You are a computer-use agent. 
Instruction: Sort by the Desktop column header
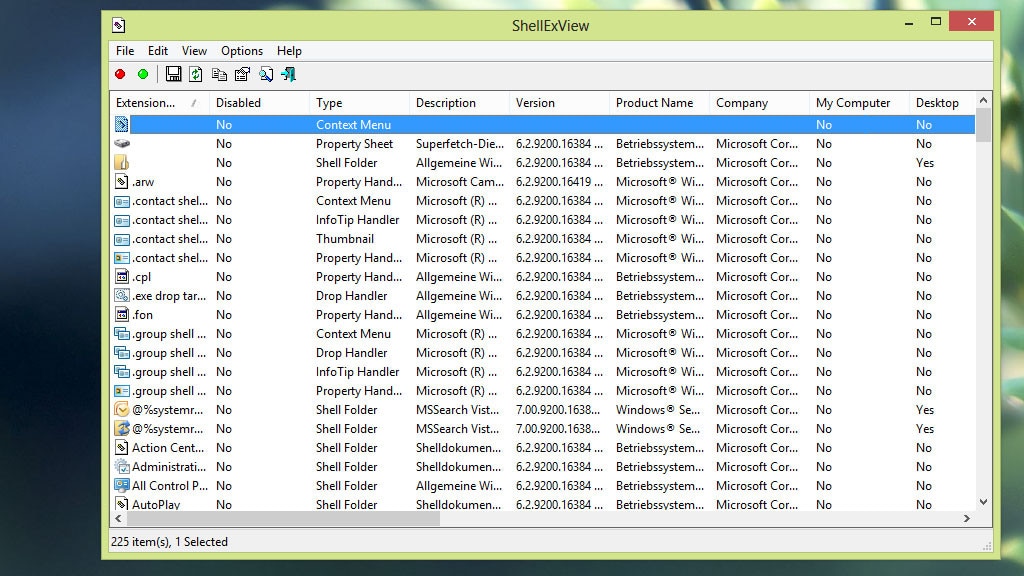click(x=942, y=103)
